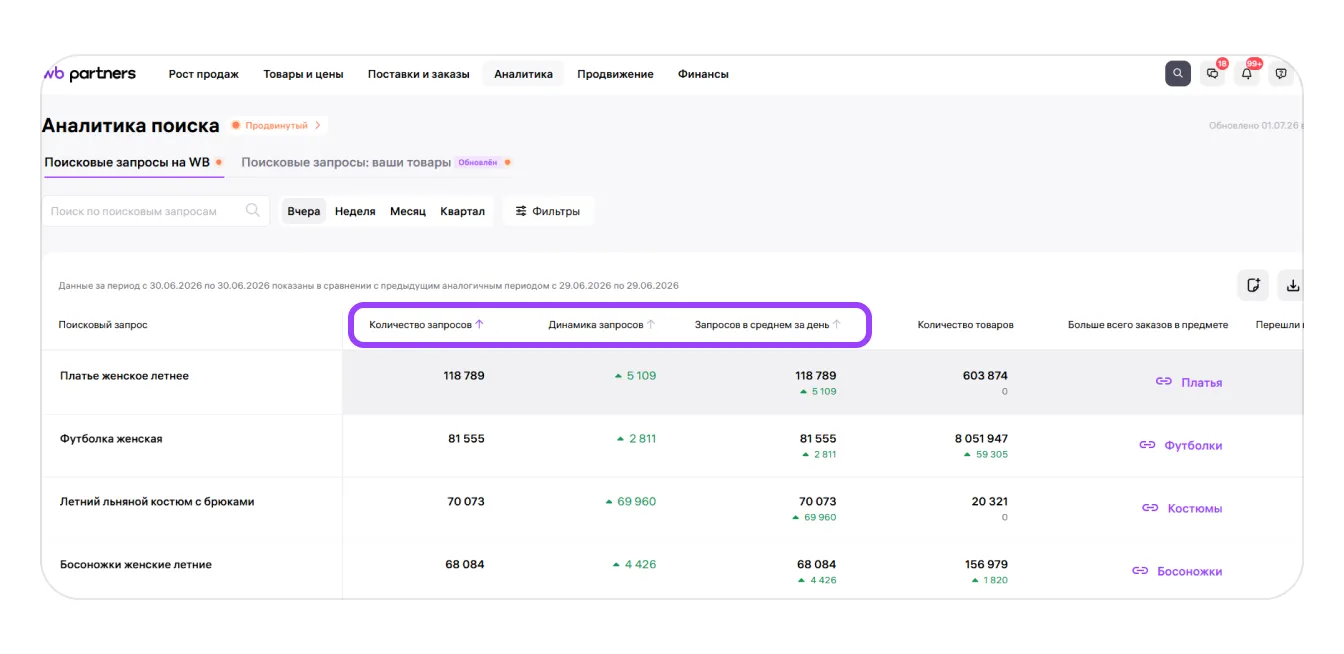This screenshot has height=654, width=1344.
Task: Click Платье женское летнее query
Action: click(124, 376)
